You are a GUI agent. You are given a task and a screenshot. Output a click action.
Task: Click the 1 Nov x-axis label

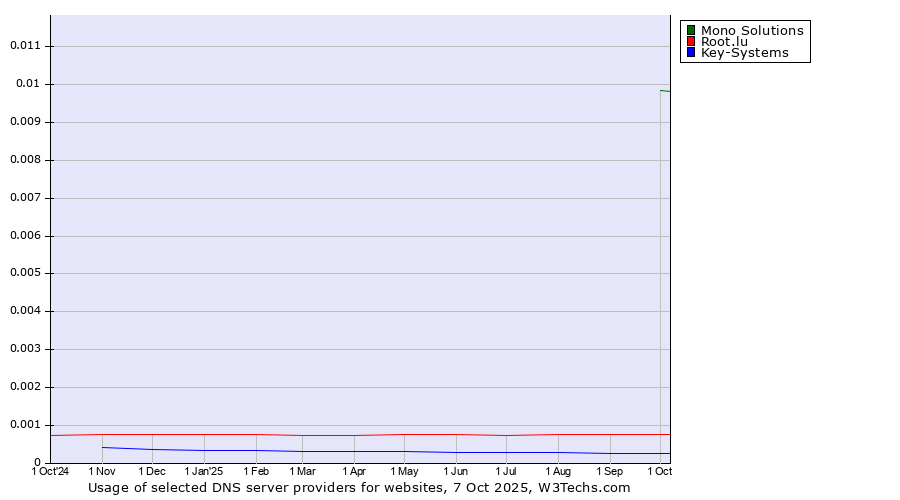(102, 471)
